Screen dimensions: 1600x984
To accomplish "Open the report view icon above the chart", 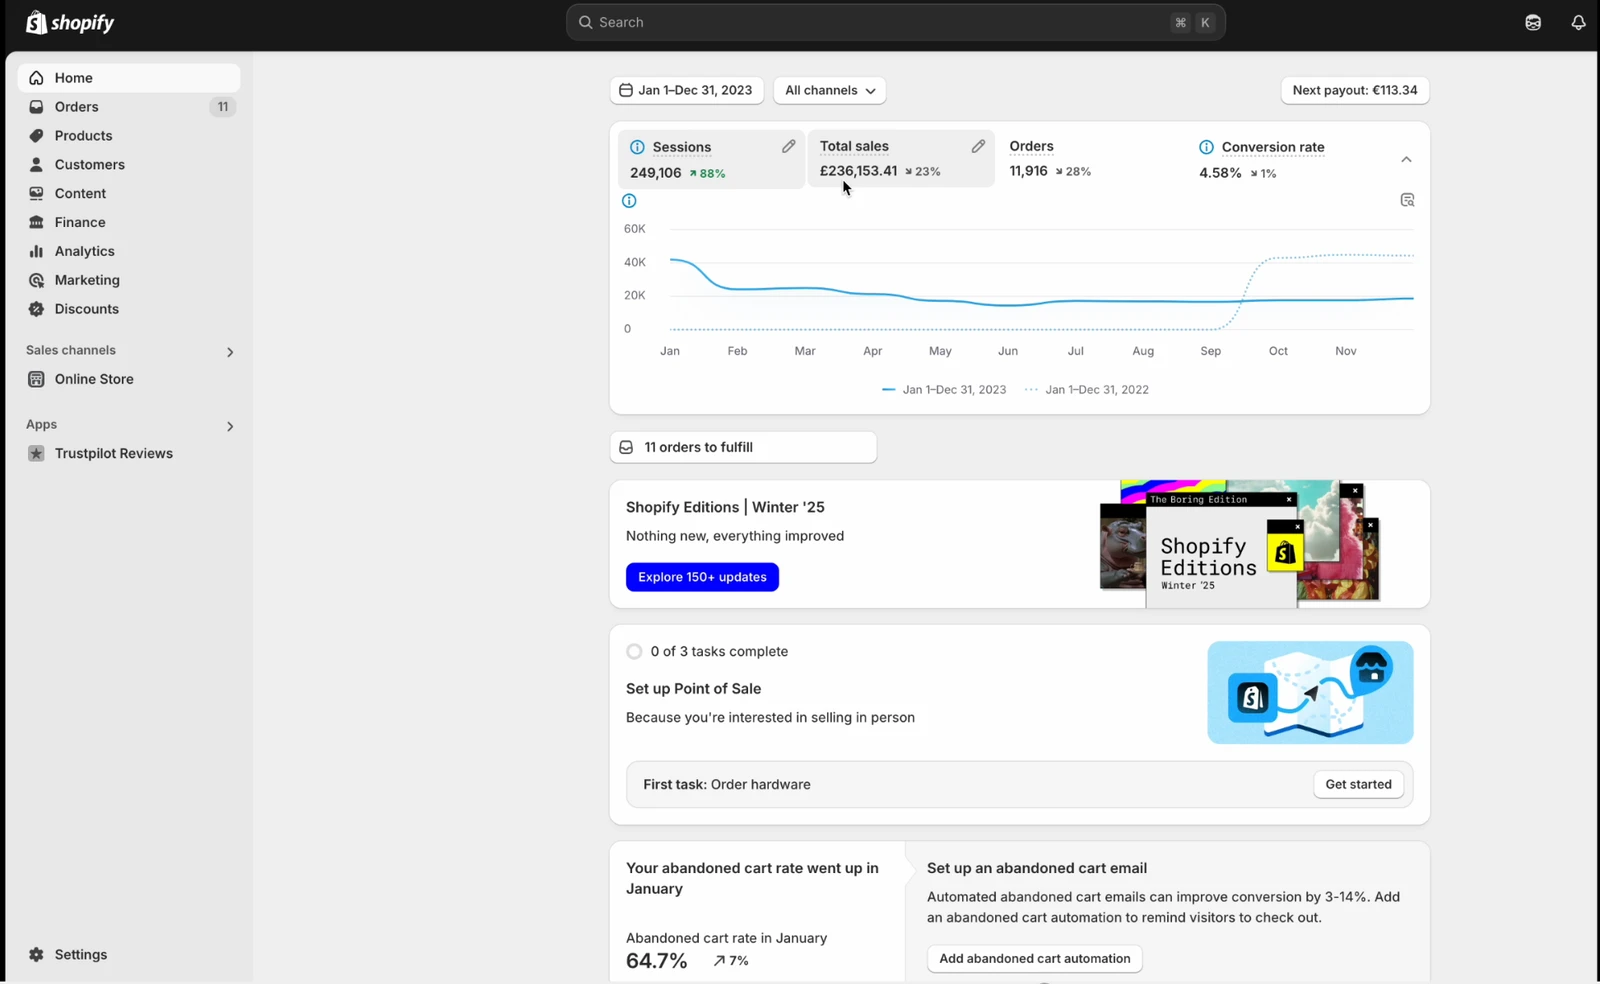I will pos(1407,200).
